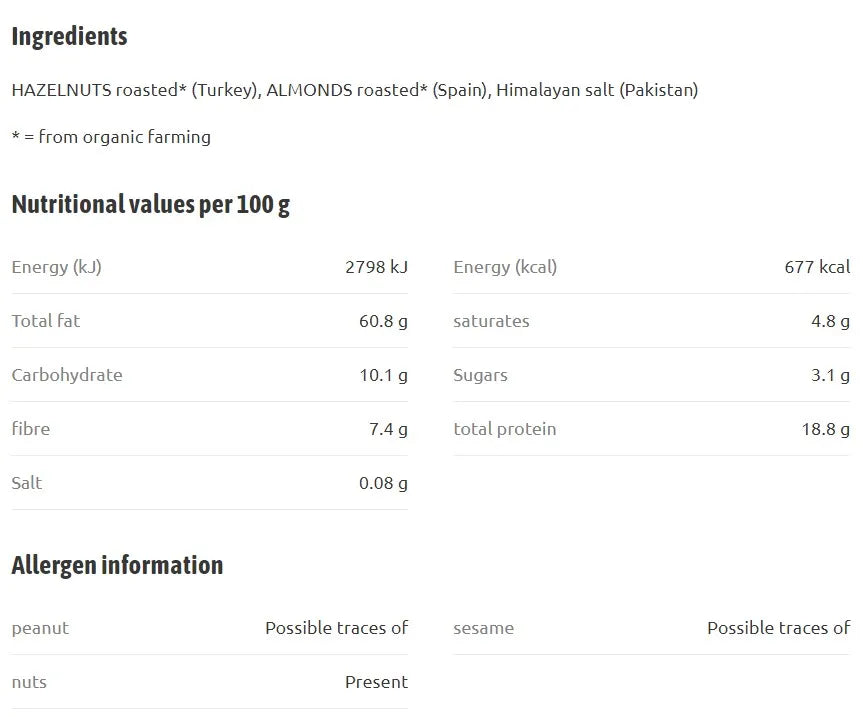
Task: Select the fibre row label
Action: point(31,429)
